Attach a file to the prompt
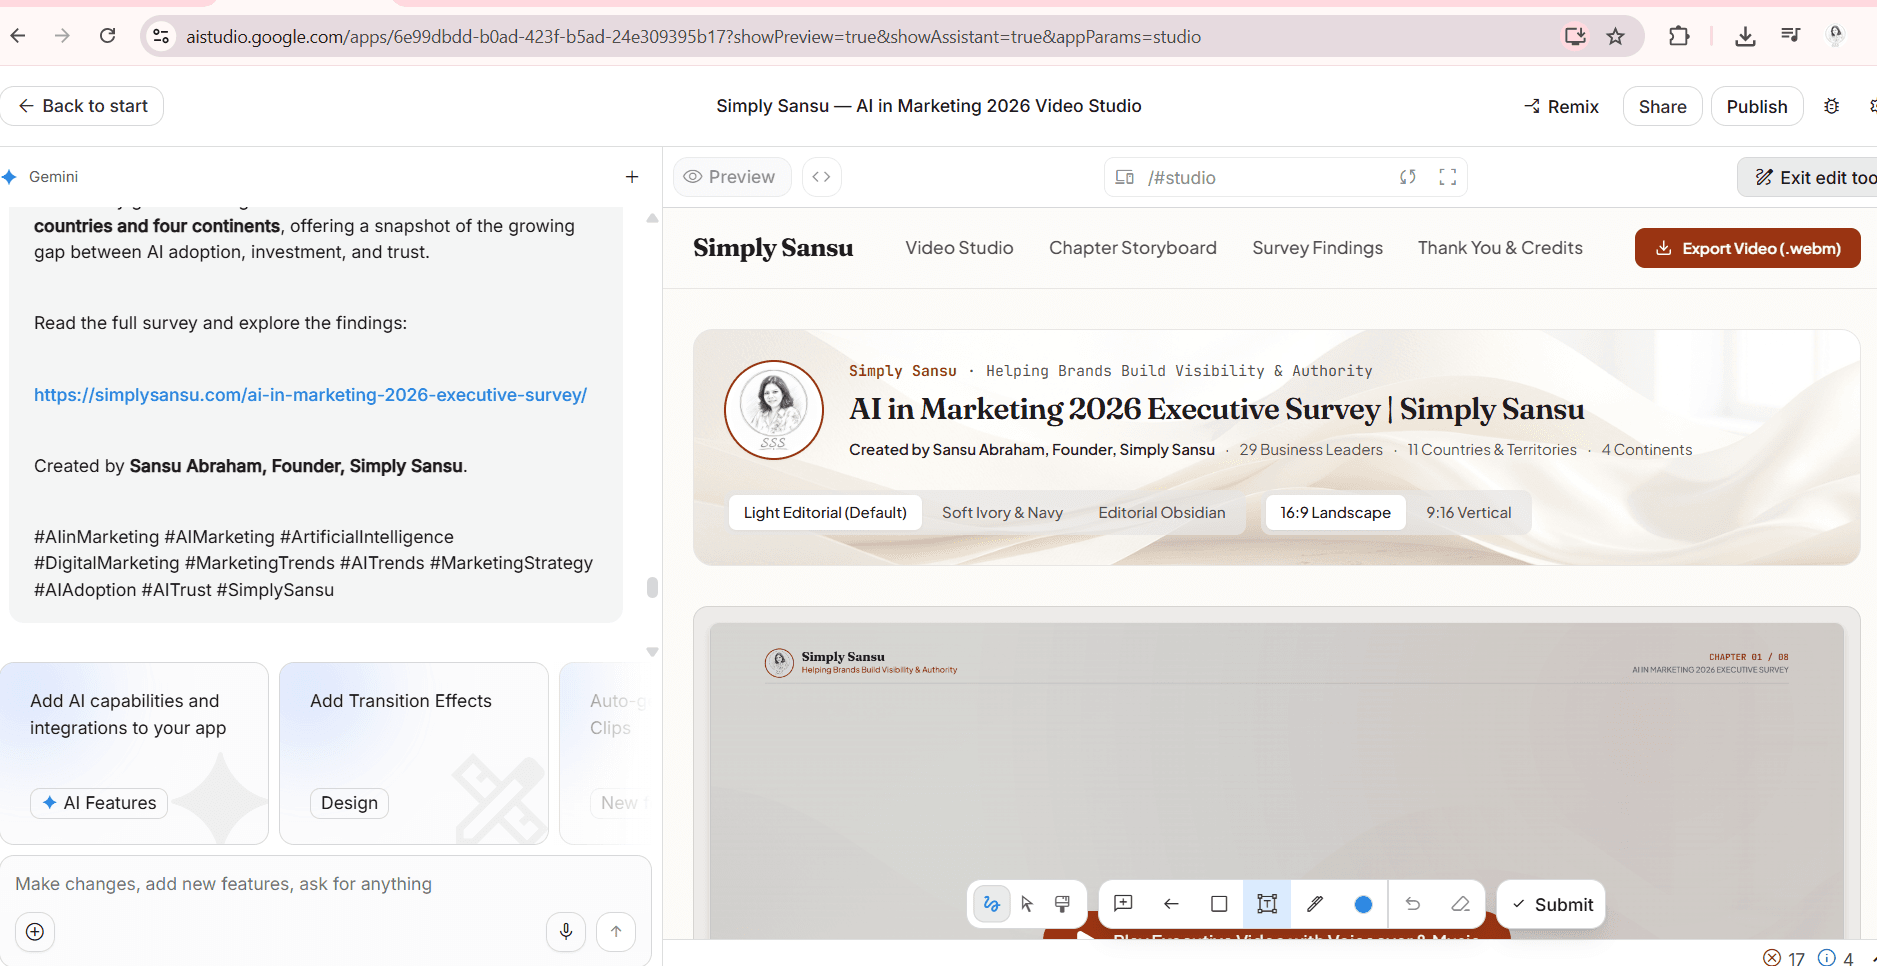 35,932
